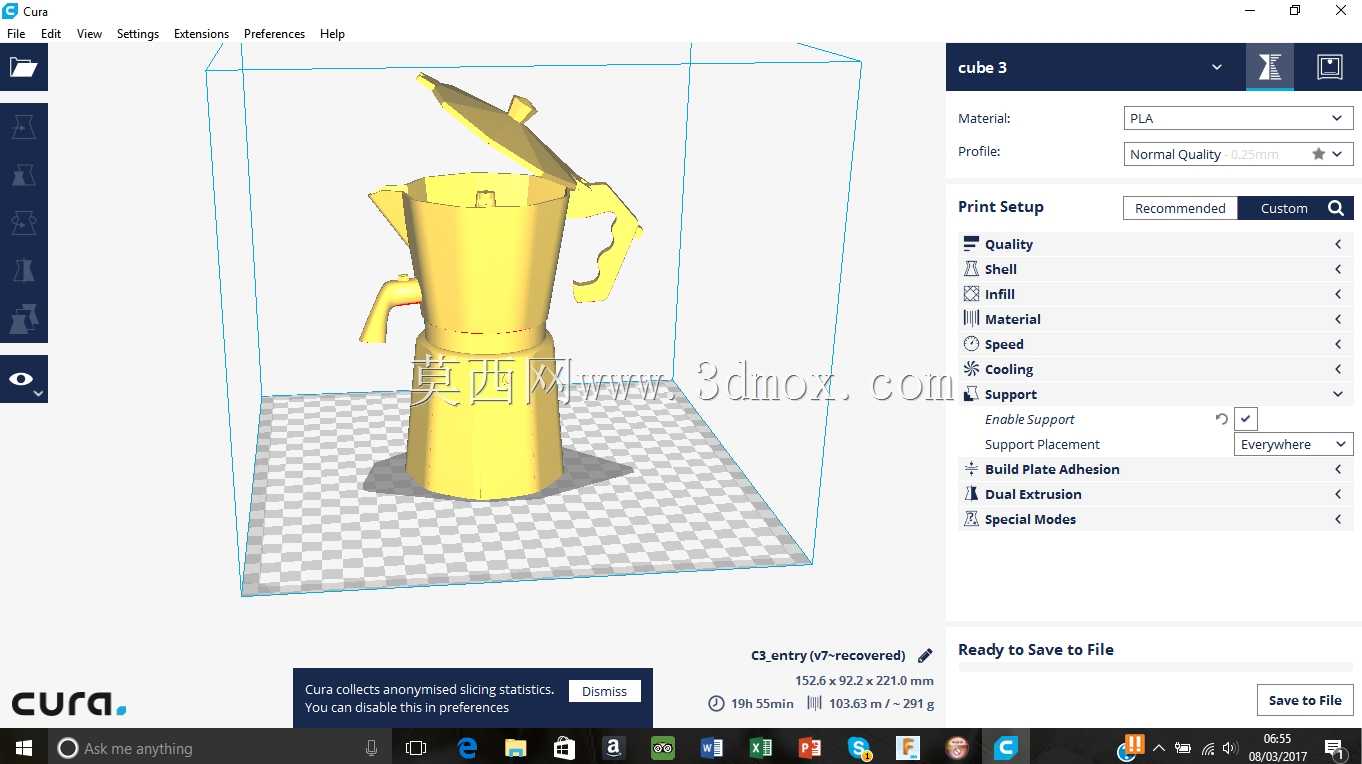Screen dimensions: 1362x764
Task: Open file with the folder icon
Action: [x=23, y=67]
